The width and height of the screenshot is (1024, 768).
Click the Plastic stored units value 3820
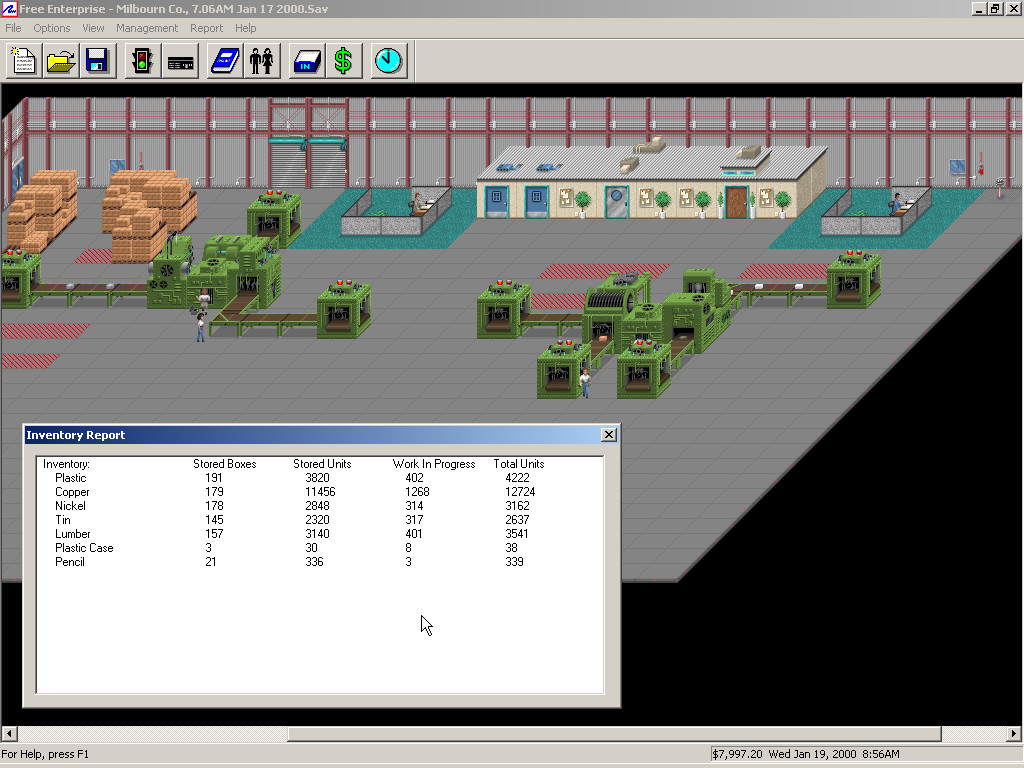pos(317,478)
